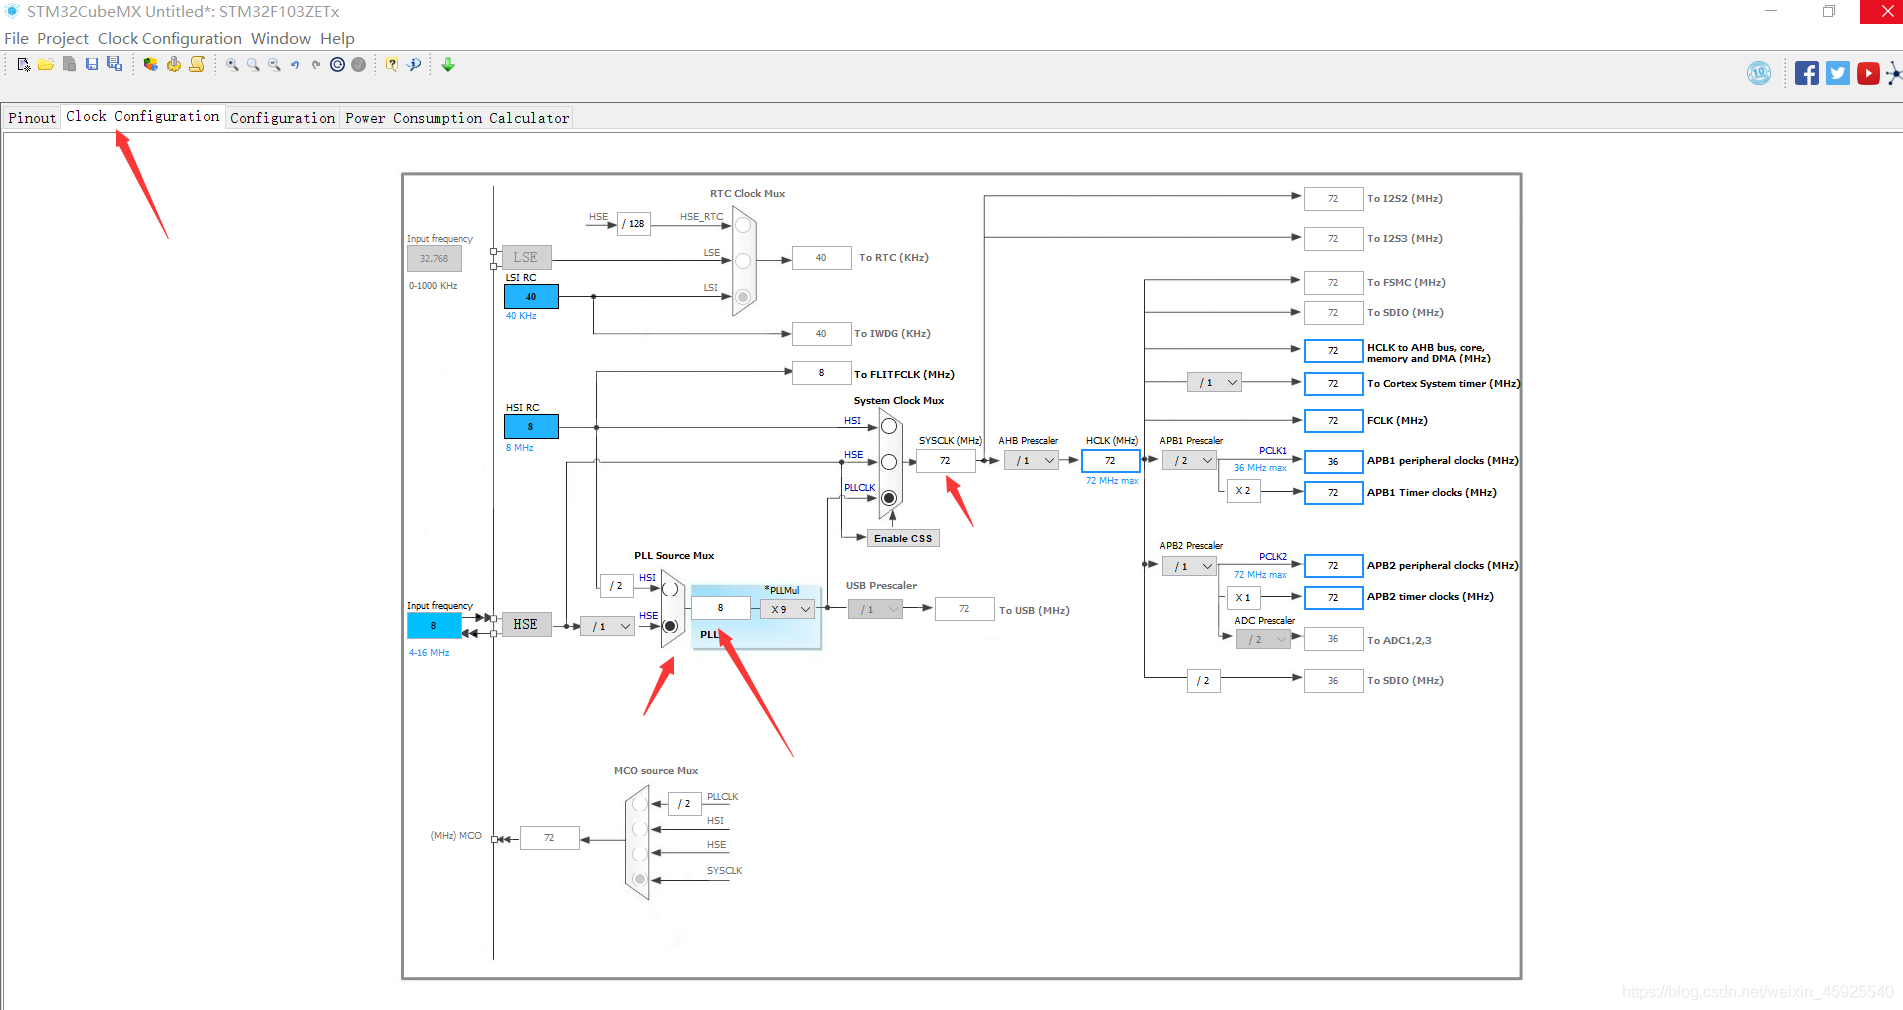
Task: Select HSI in System Clock Mux
Action: 889,426
